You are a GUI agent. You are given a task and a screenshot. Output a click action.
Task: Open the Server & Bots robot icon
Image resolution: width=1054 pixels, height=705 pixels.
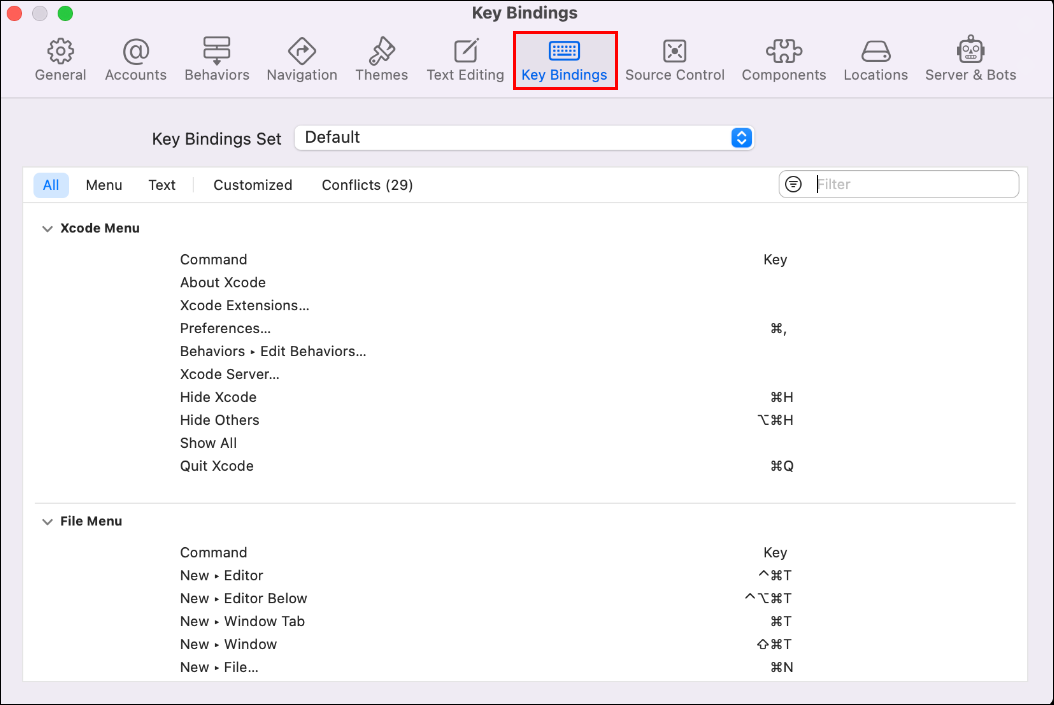coord(971,50)
